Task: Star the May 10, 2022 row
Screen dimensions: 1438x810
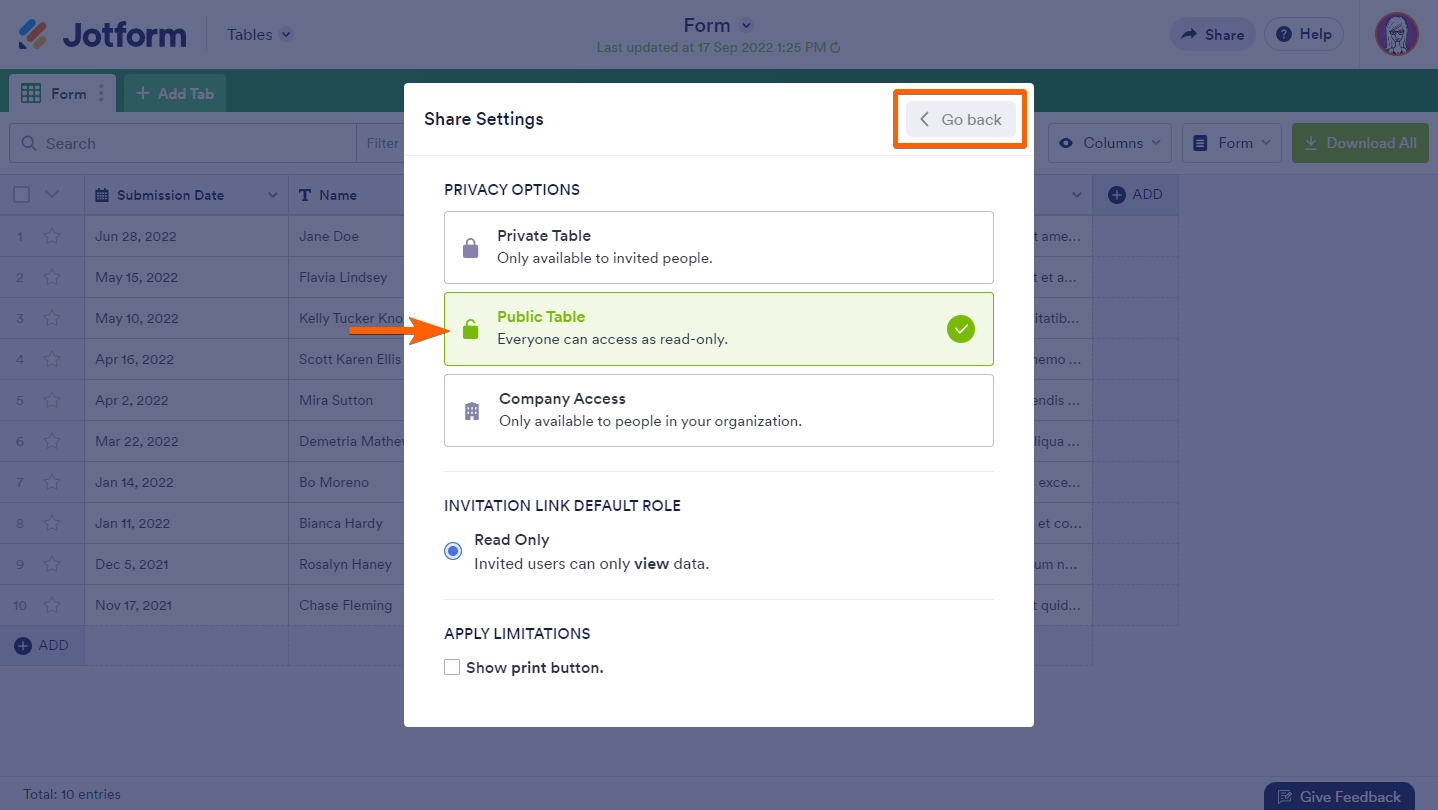Action: pos(52,319)
